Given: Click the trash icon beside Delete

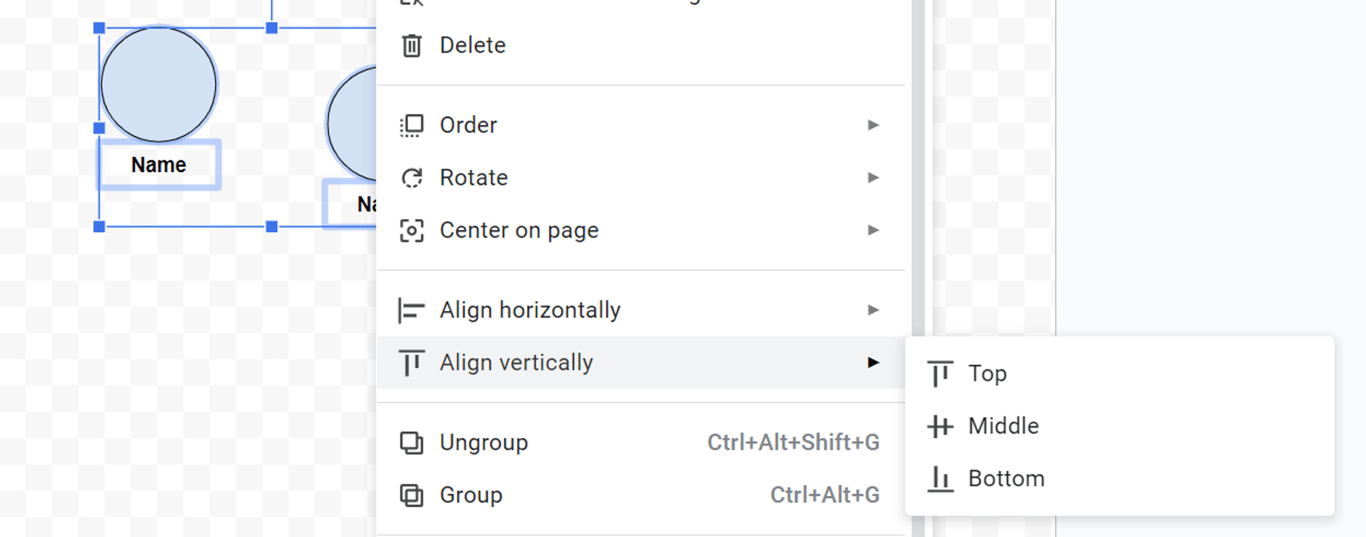Looking at the screenshot, I should pyautogui.click(x=411, y=45).
